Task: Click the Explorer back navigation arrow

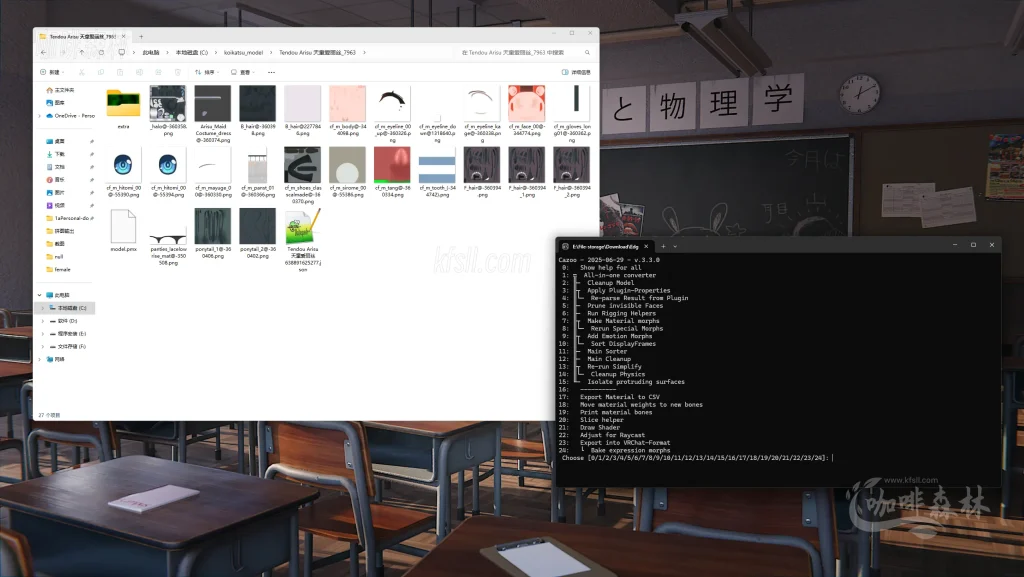Action: tap(43, 52)
